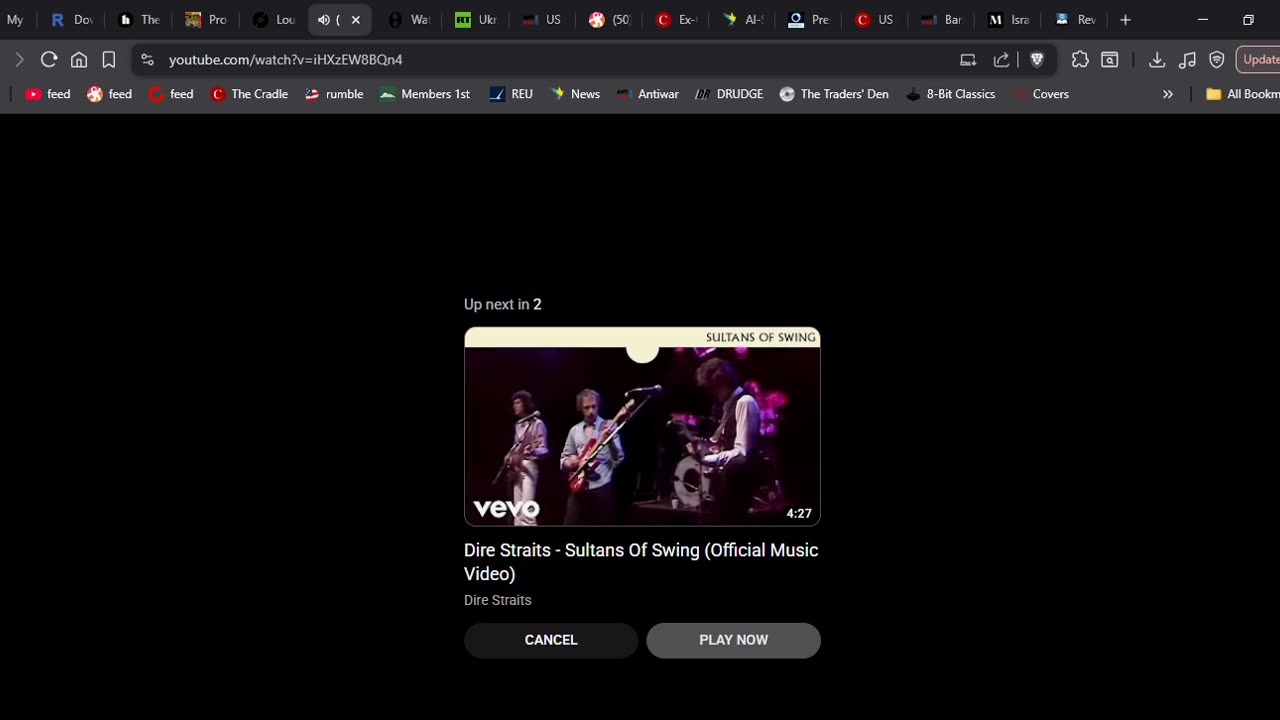Open the 'Antiwar' bookmark
Viewport: 1280px width, 720px height.
click(x=648, y=94)
